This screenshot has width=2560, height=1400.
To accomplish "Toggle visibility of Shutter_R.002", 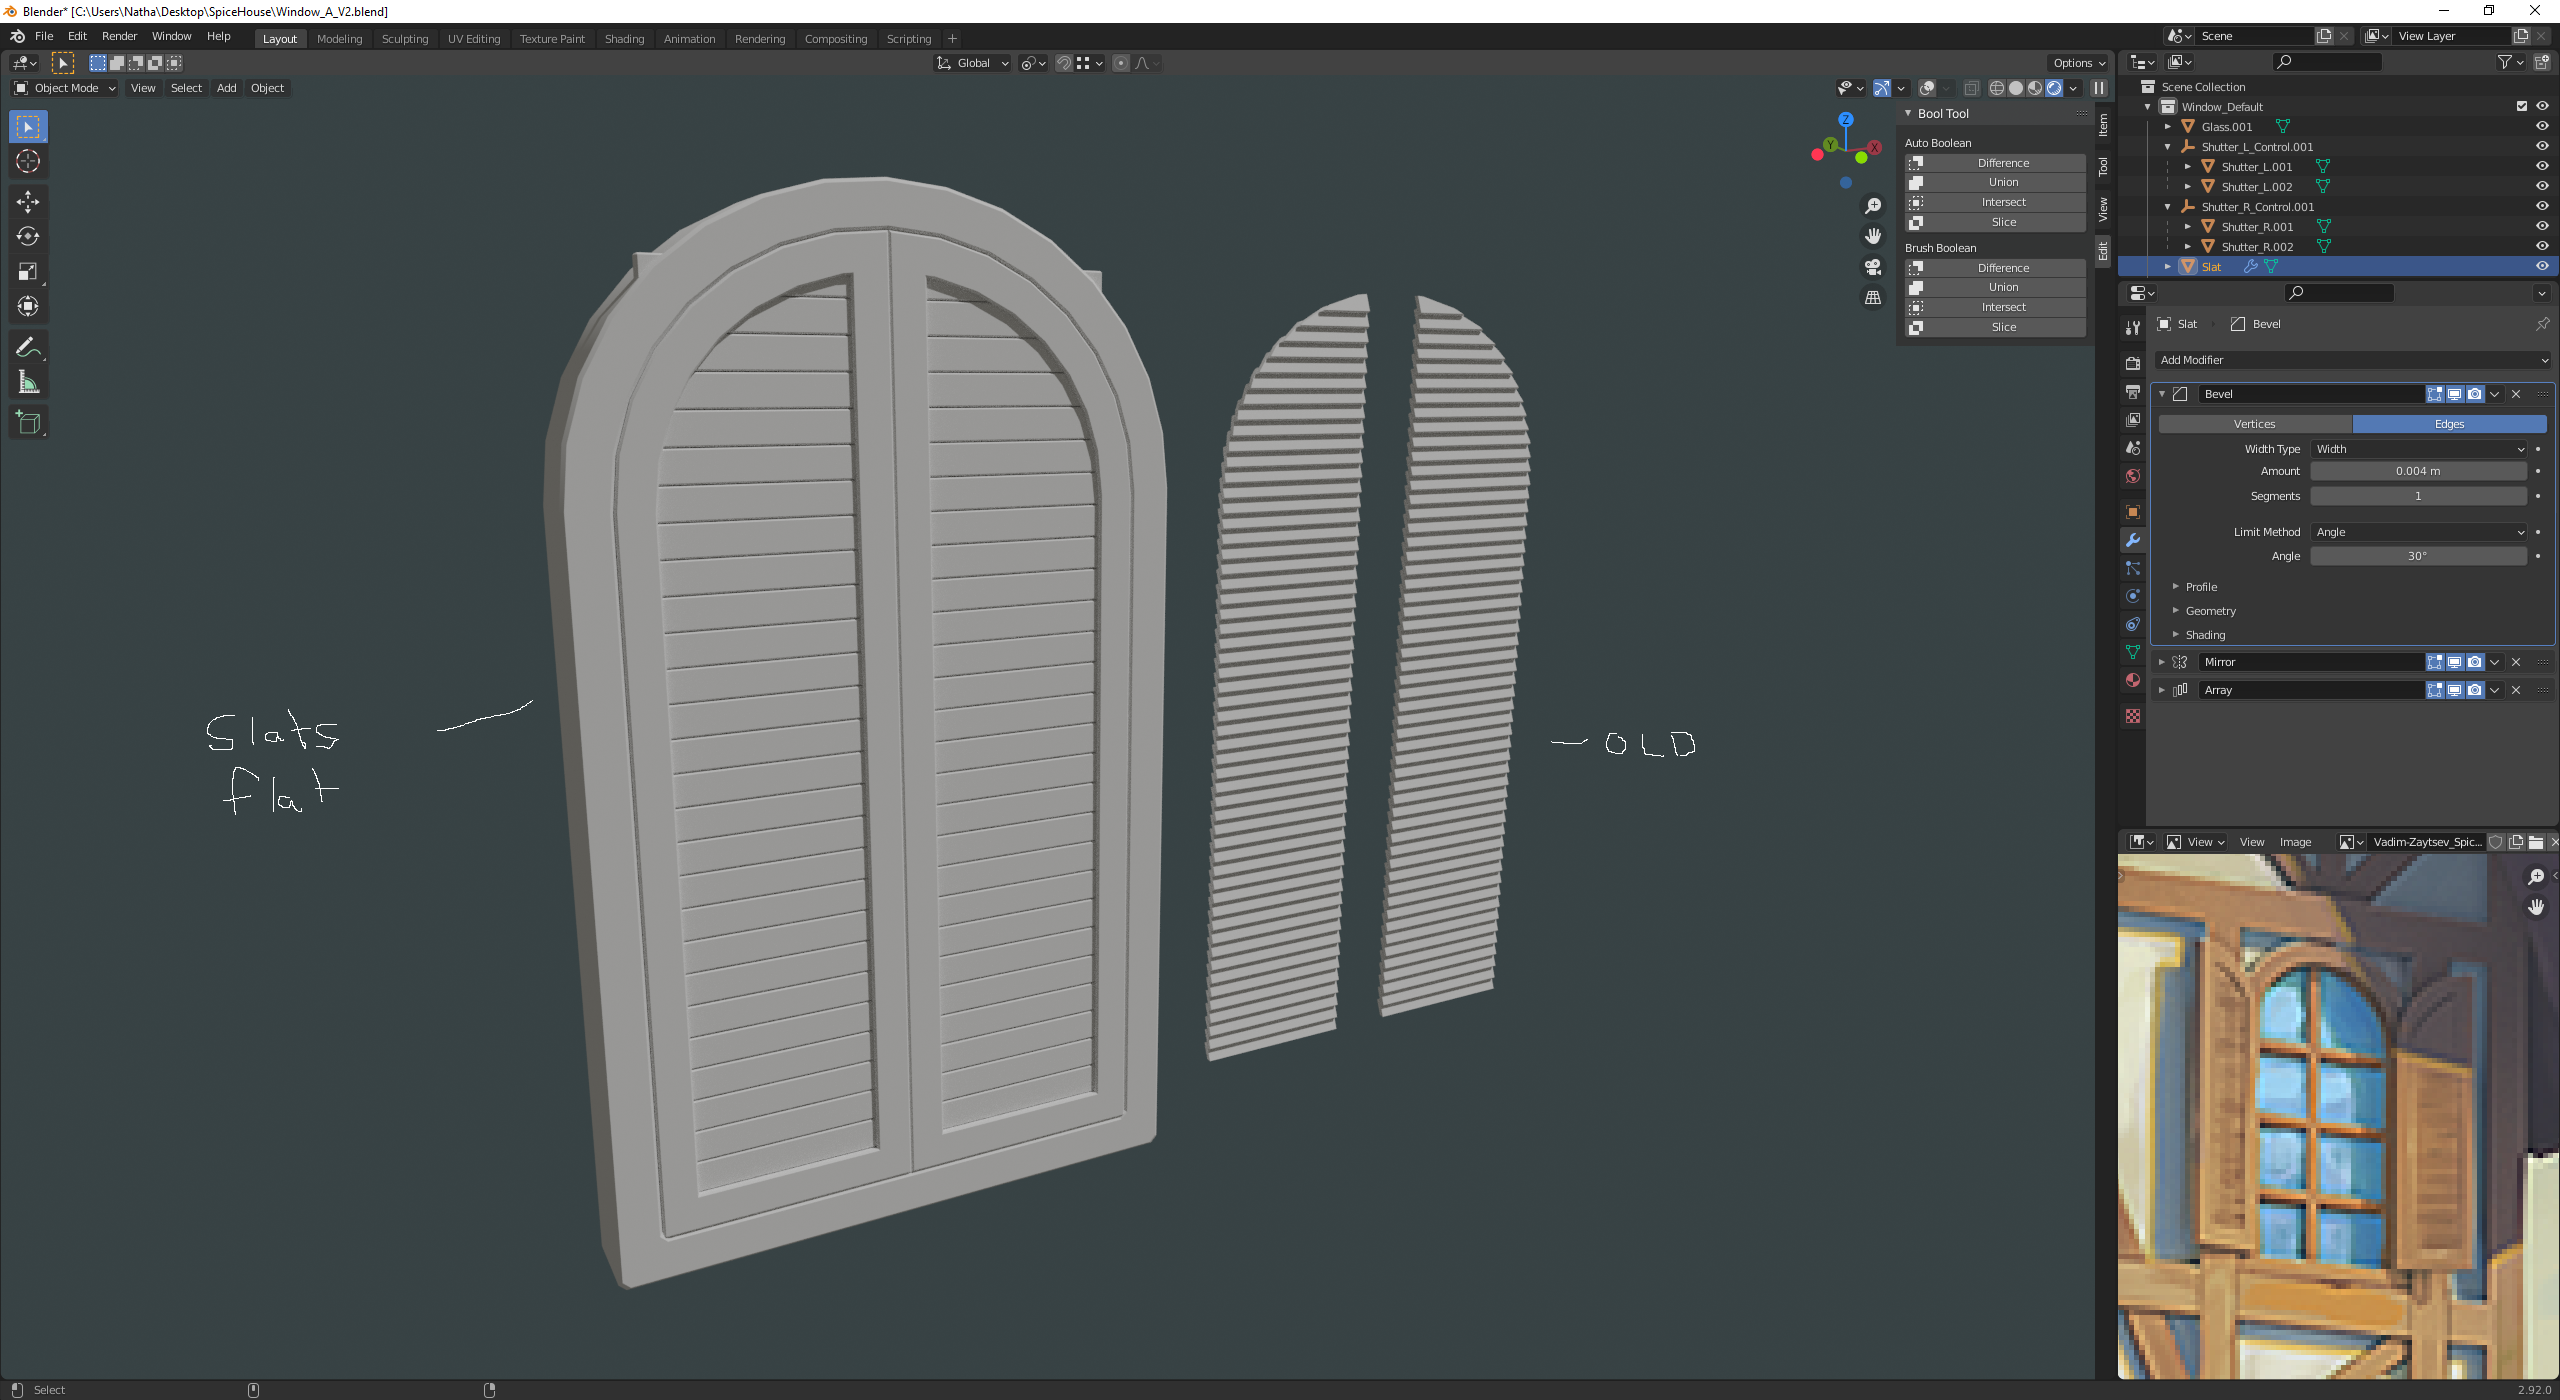I will pyautogui.click(x=2542, y=247).
